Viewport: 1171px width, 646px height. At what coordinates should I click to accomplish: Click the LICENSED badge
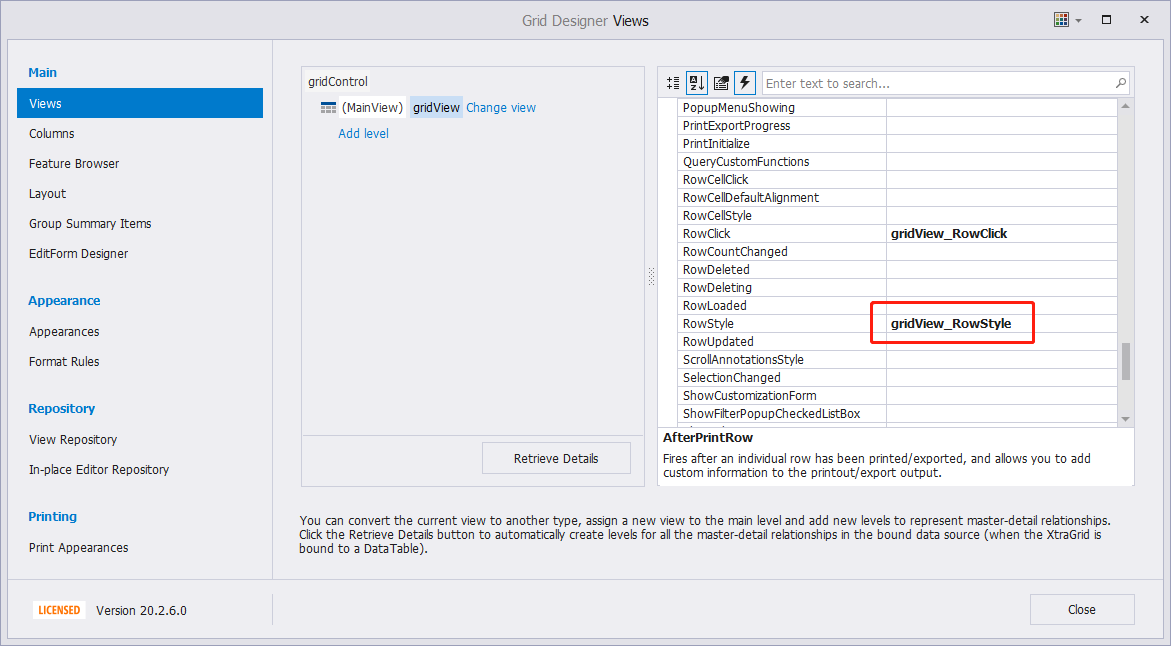click(x=59, y=610)
